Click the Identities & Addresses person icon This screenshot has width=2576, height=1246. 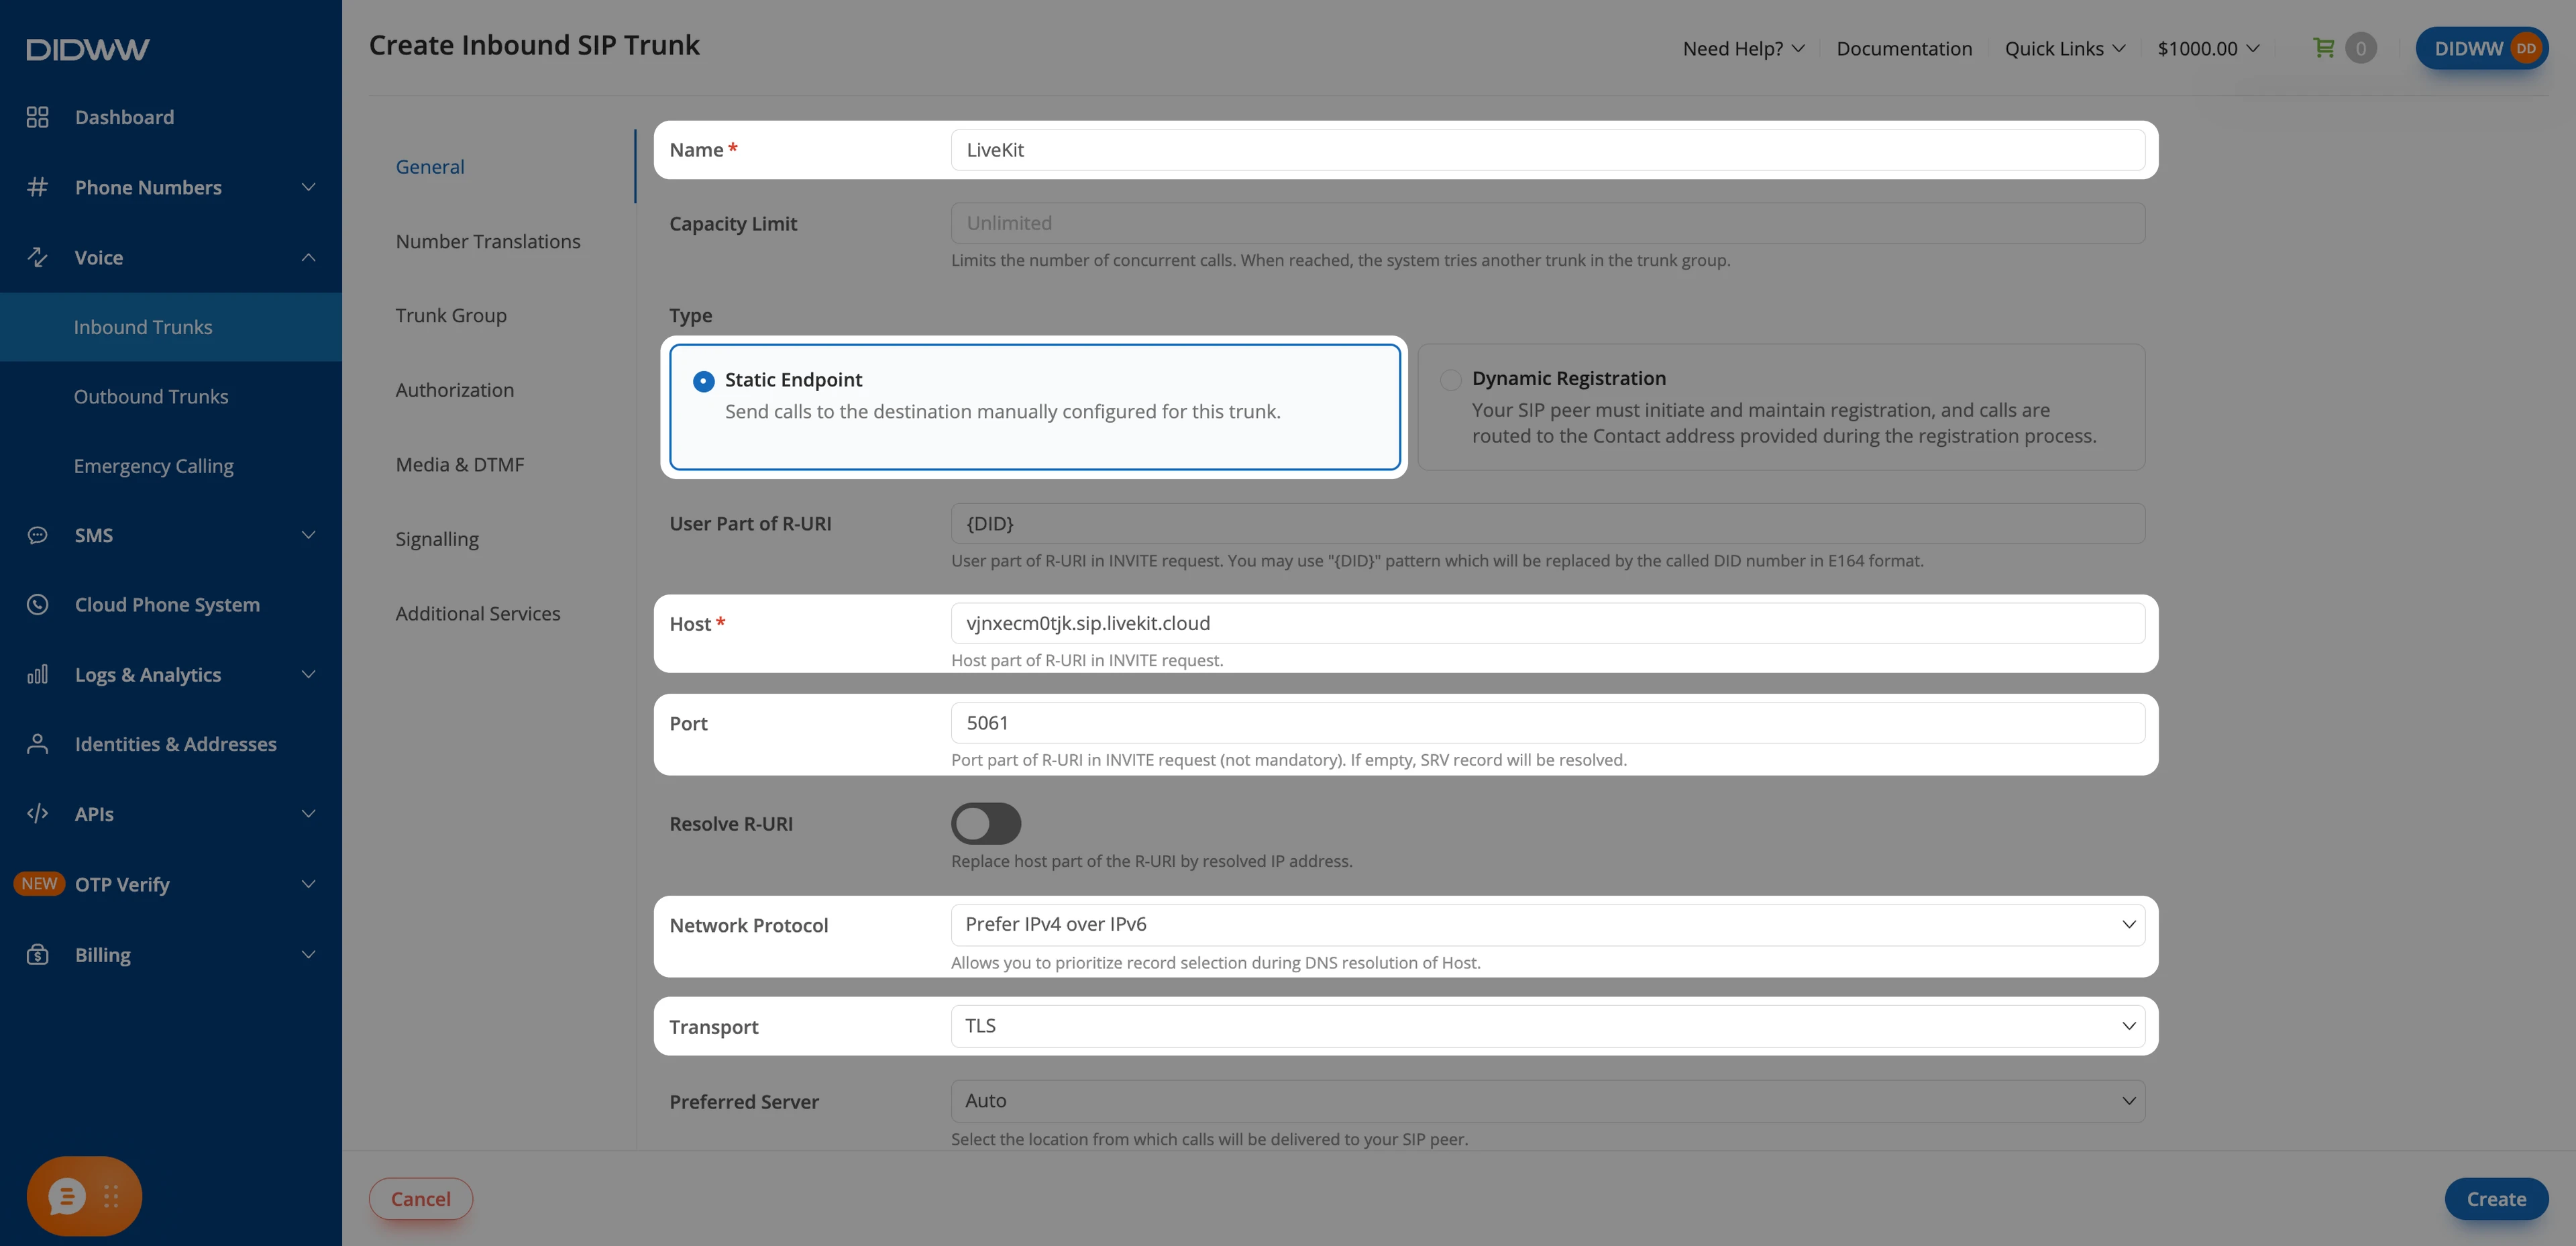point(37,744)
